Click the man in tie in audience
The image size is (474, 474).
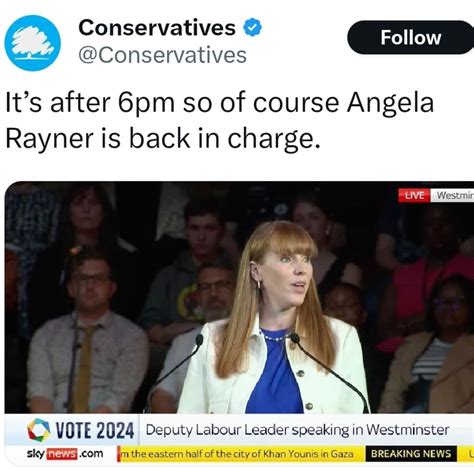tap(87, 333)
